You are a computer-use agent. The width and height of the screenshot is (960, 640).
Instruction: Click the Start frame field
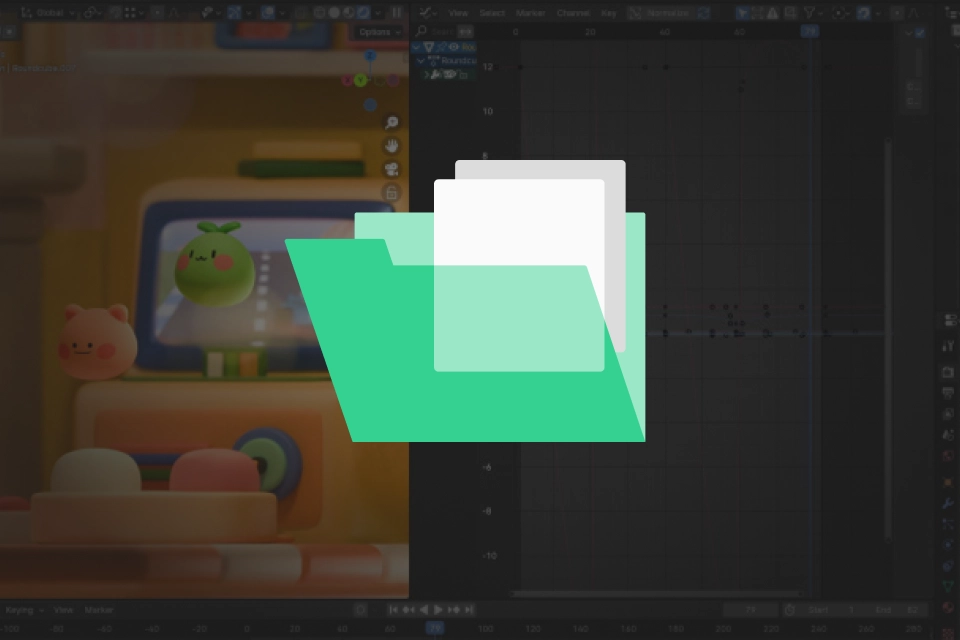tap(830, 610)
